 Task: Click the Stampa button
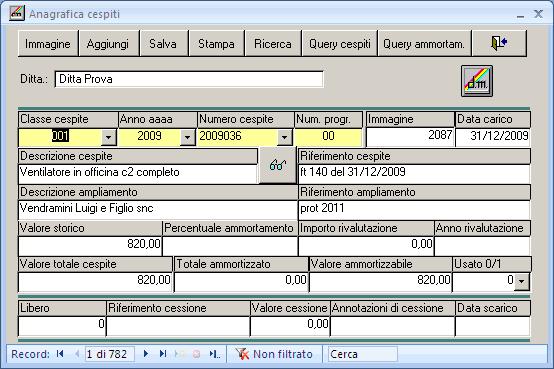(216, 43)
